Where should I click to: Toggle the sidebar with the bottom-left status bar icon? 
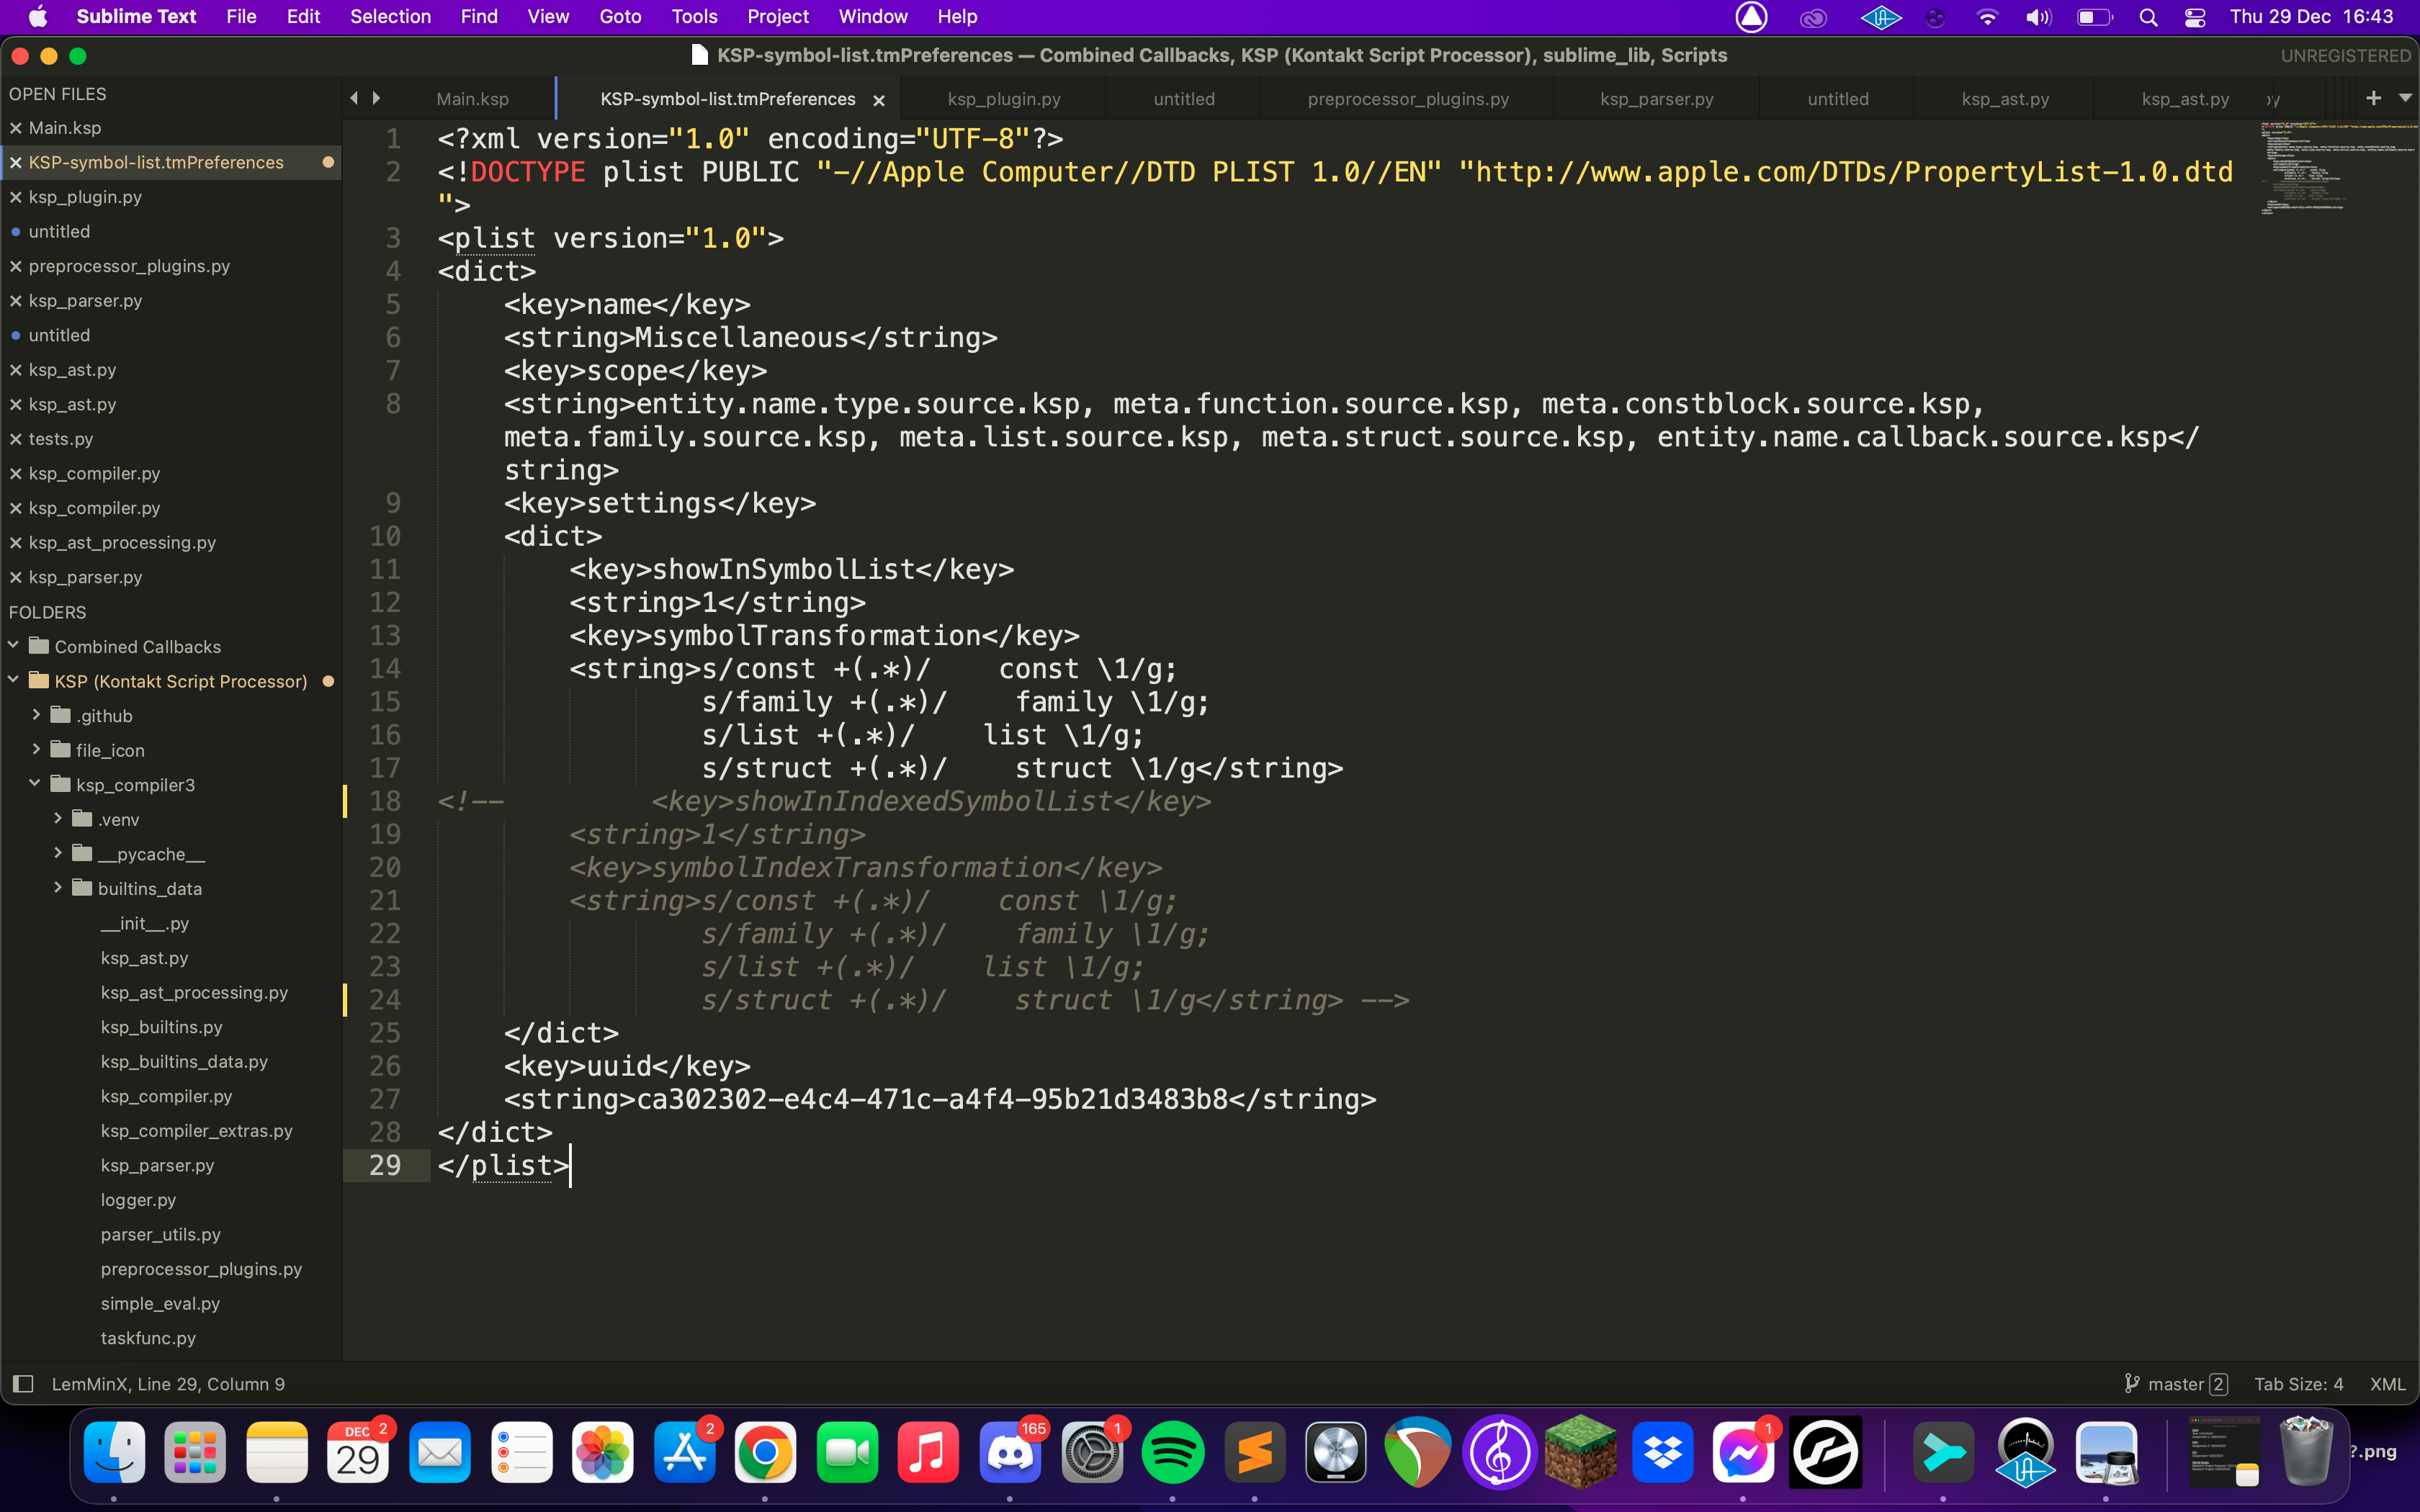[24, 1383]
